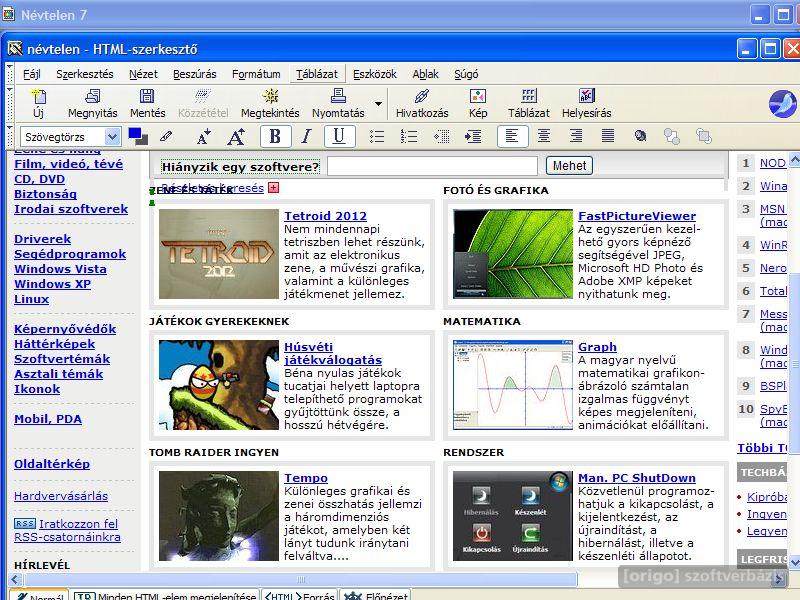The width and height of the screenshot is (800, 600).
Task: Insert a link with Hivatkozás icon
Action: pos(422,104)
